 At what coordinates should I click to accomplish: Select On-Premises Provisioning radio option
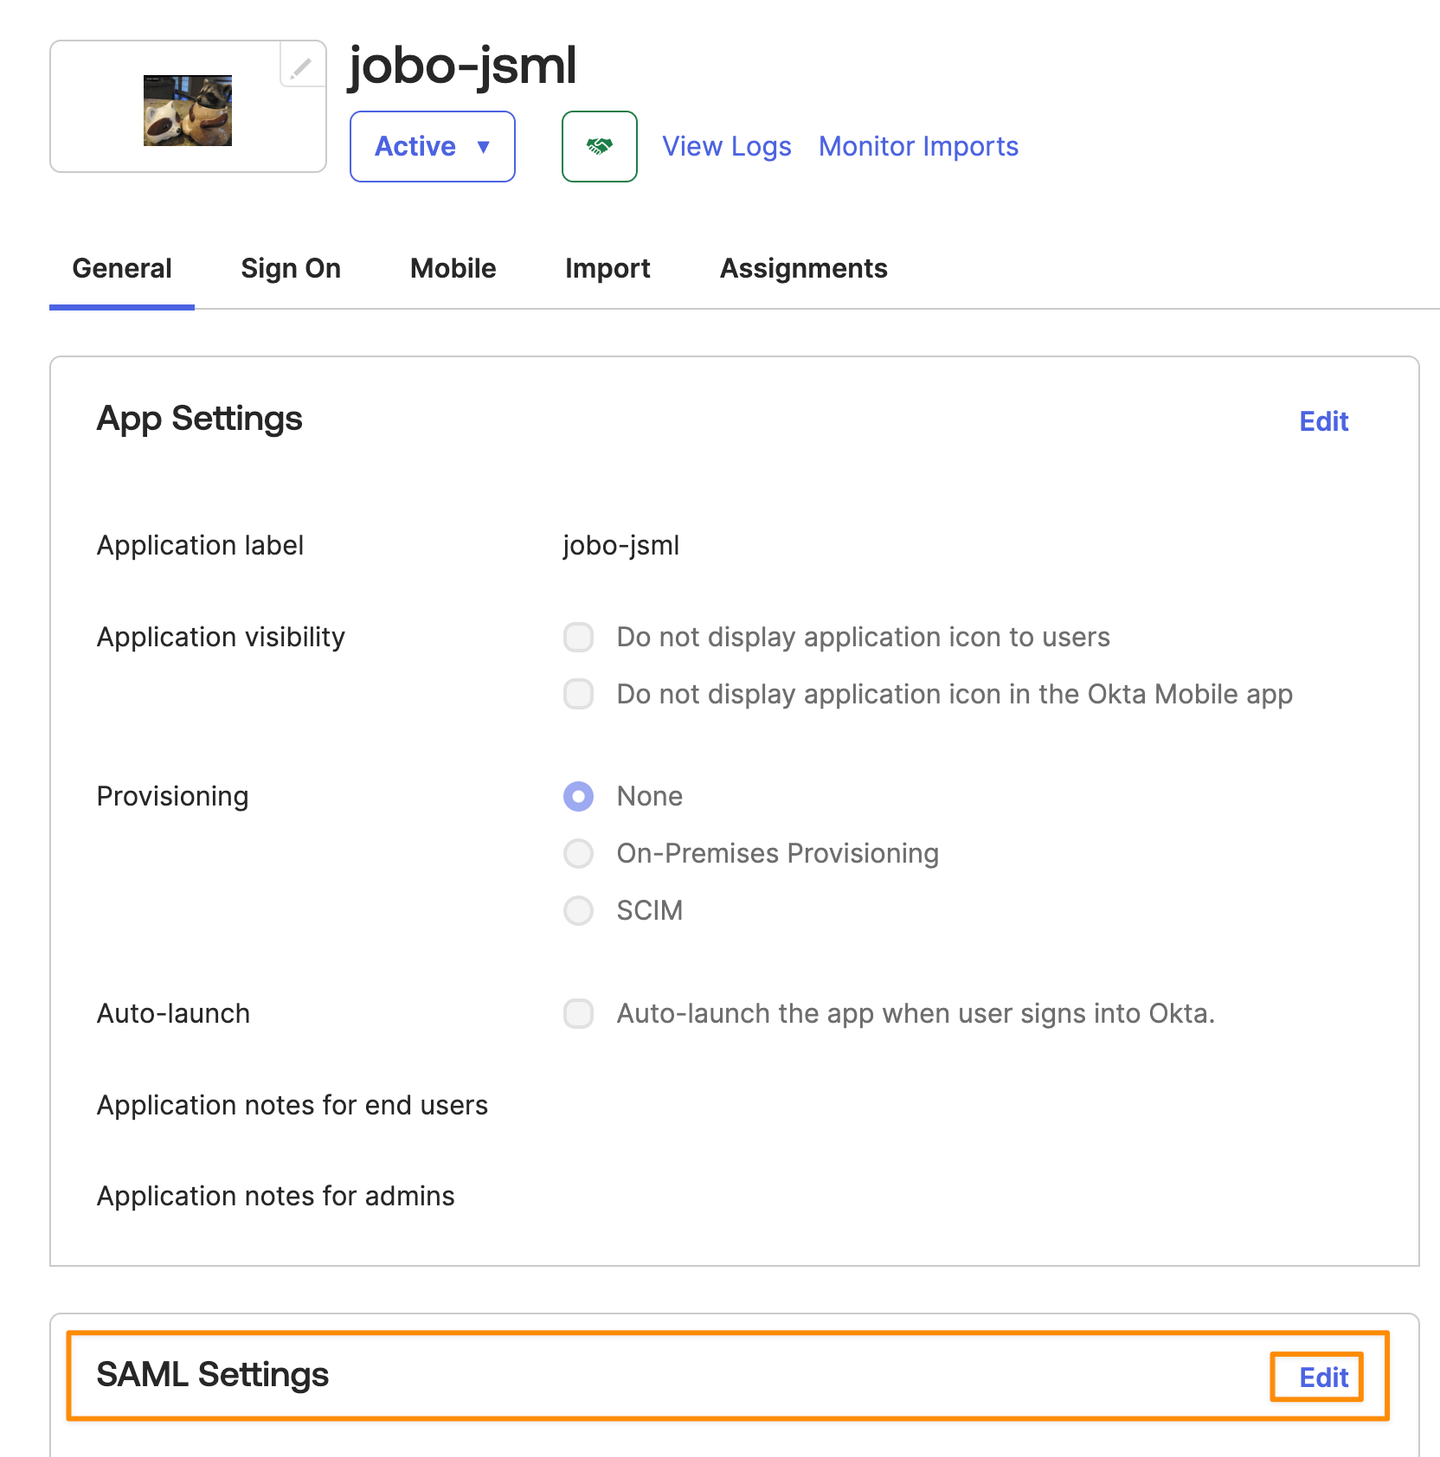[x=579, y=853]
